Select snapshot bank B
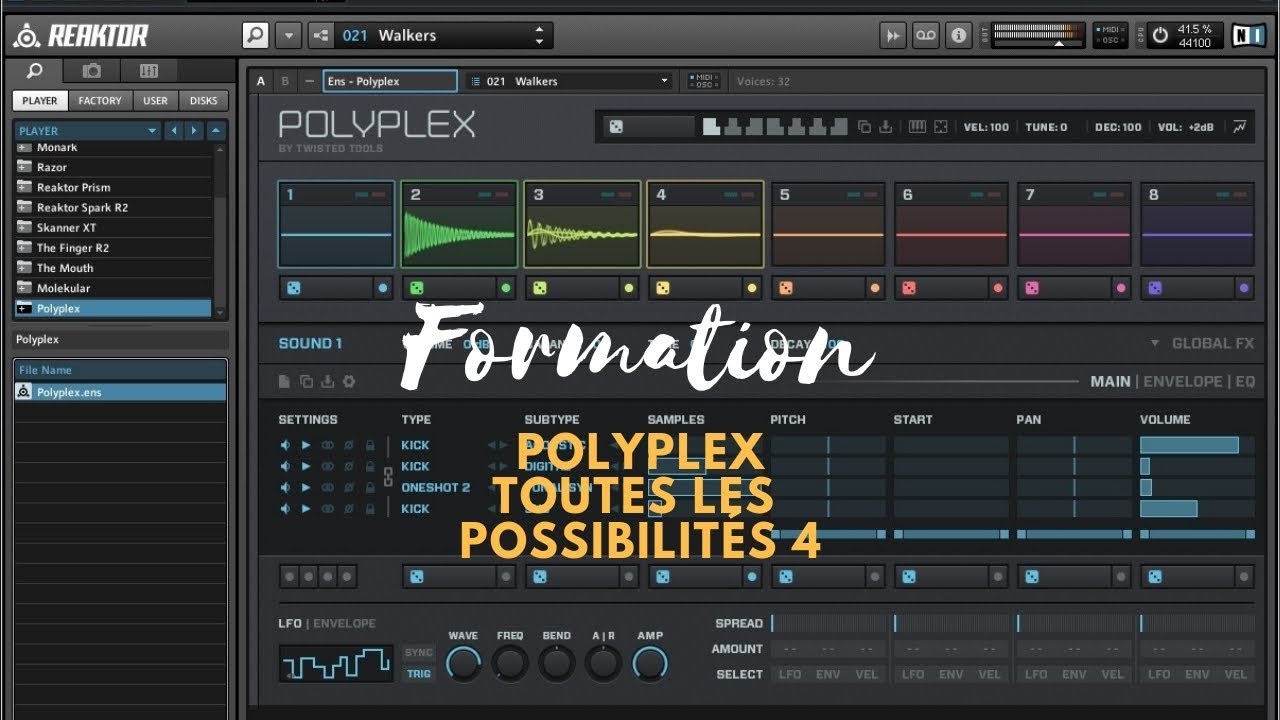The width and height of the screenshot is (1280, 720). [285, 81]
